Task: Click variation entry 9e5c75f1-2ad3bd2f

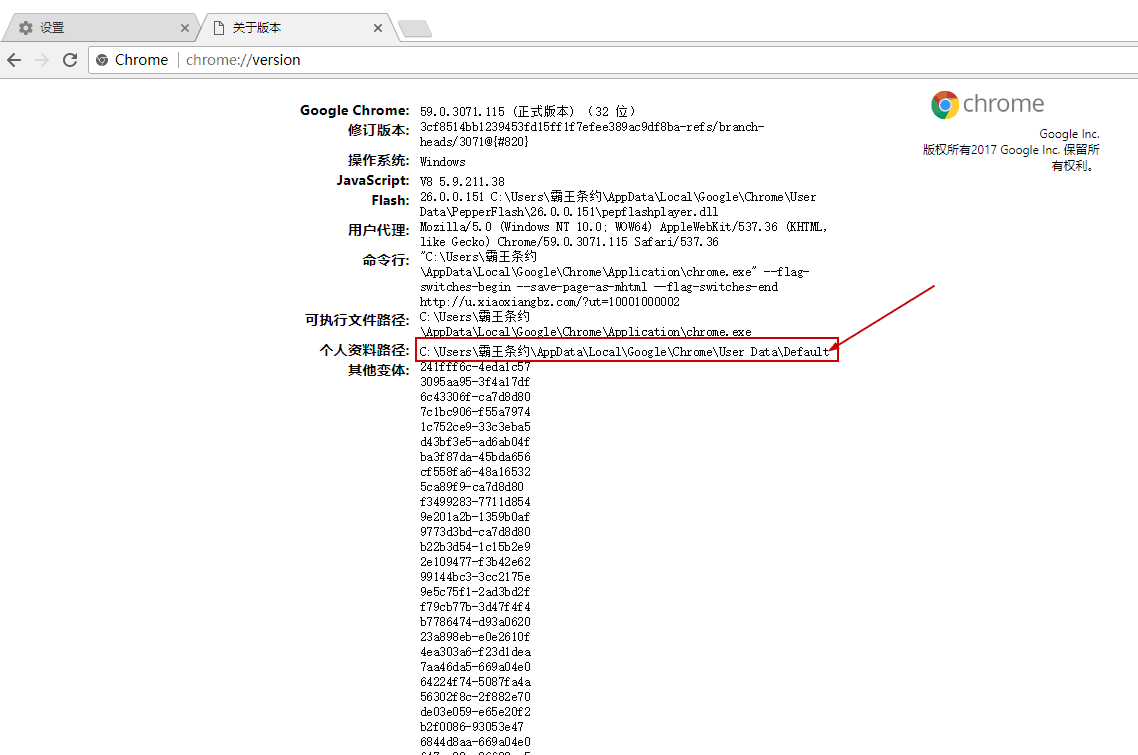Action: [x=475, y=592]
